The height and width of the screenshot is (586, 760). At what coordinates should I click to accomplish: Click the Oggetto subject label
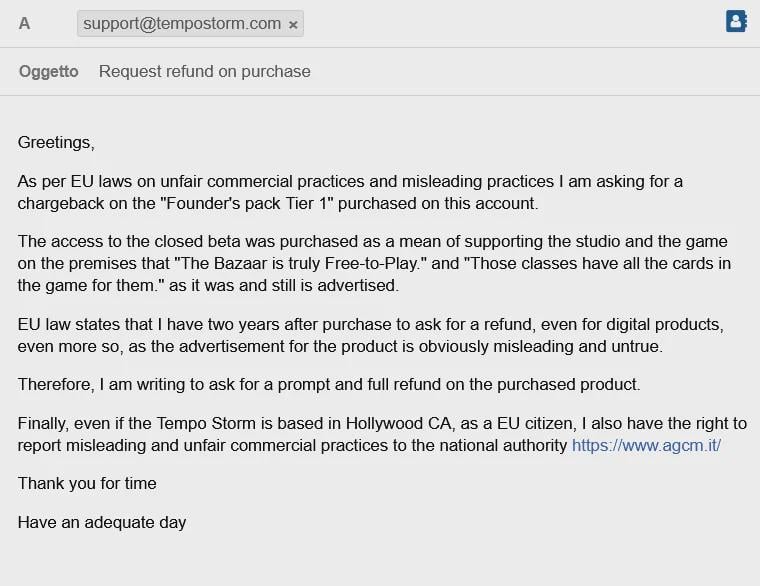(48, 71)
